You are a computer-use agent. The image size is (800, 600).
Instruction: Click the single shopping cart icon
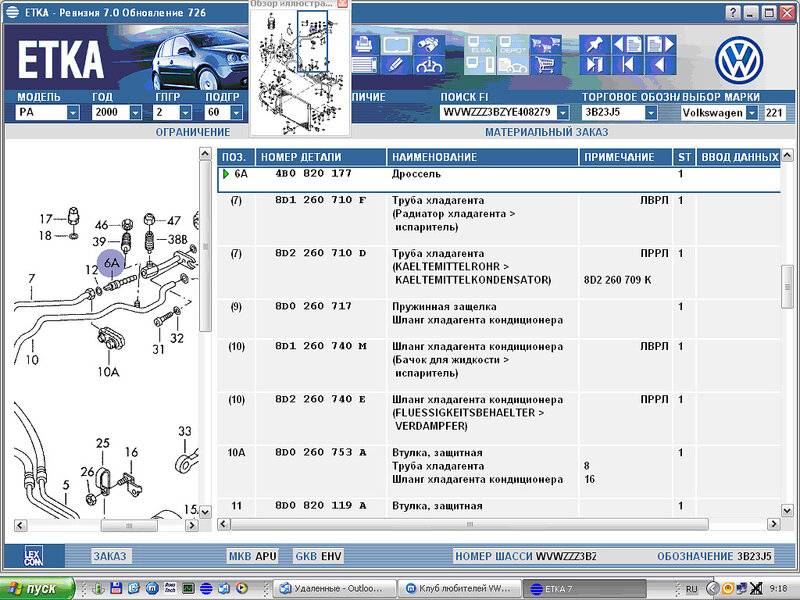(x=545, y=65)
